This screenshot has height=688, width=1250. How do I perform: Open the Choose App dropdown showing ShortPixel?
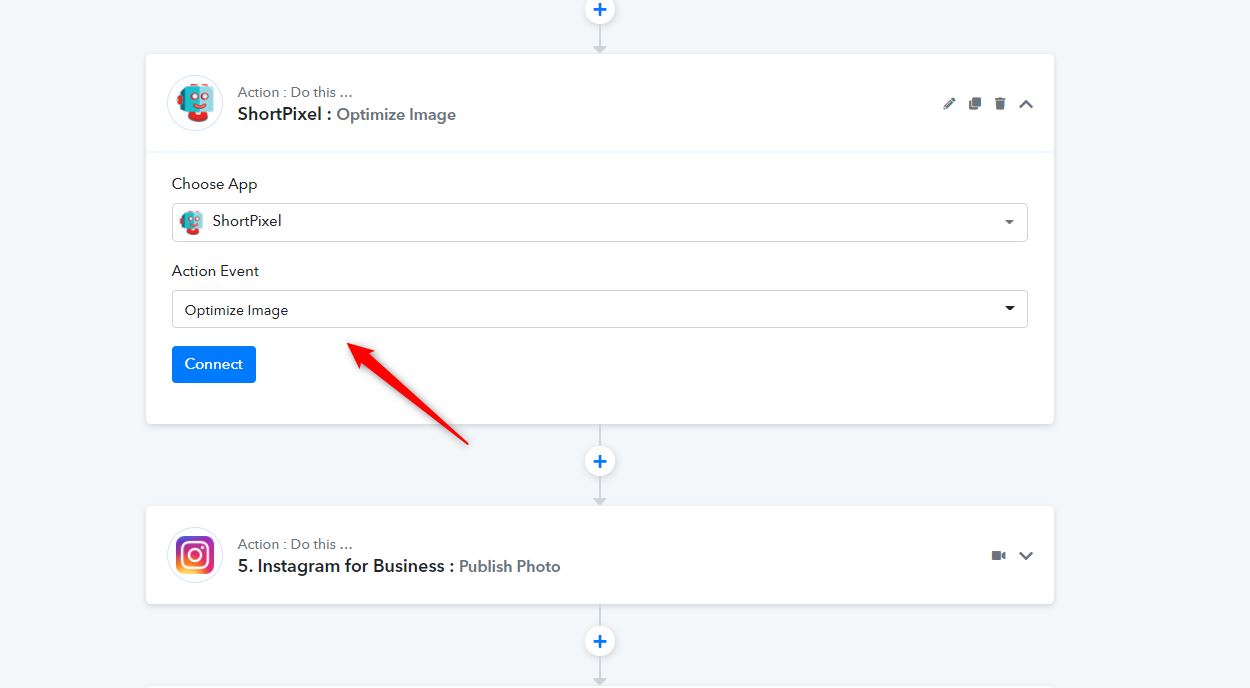coord(600,222)
